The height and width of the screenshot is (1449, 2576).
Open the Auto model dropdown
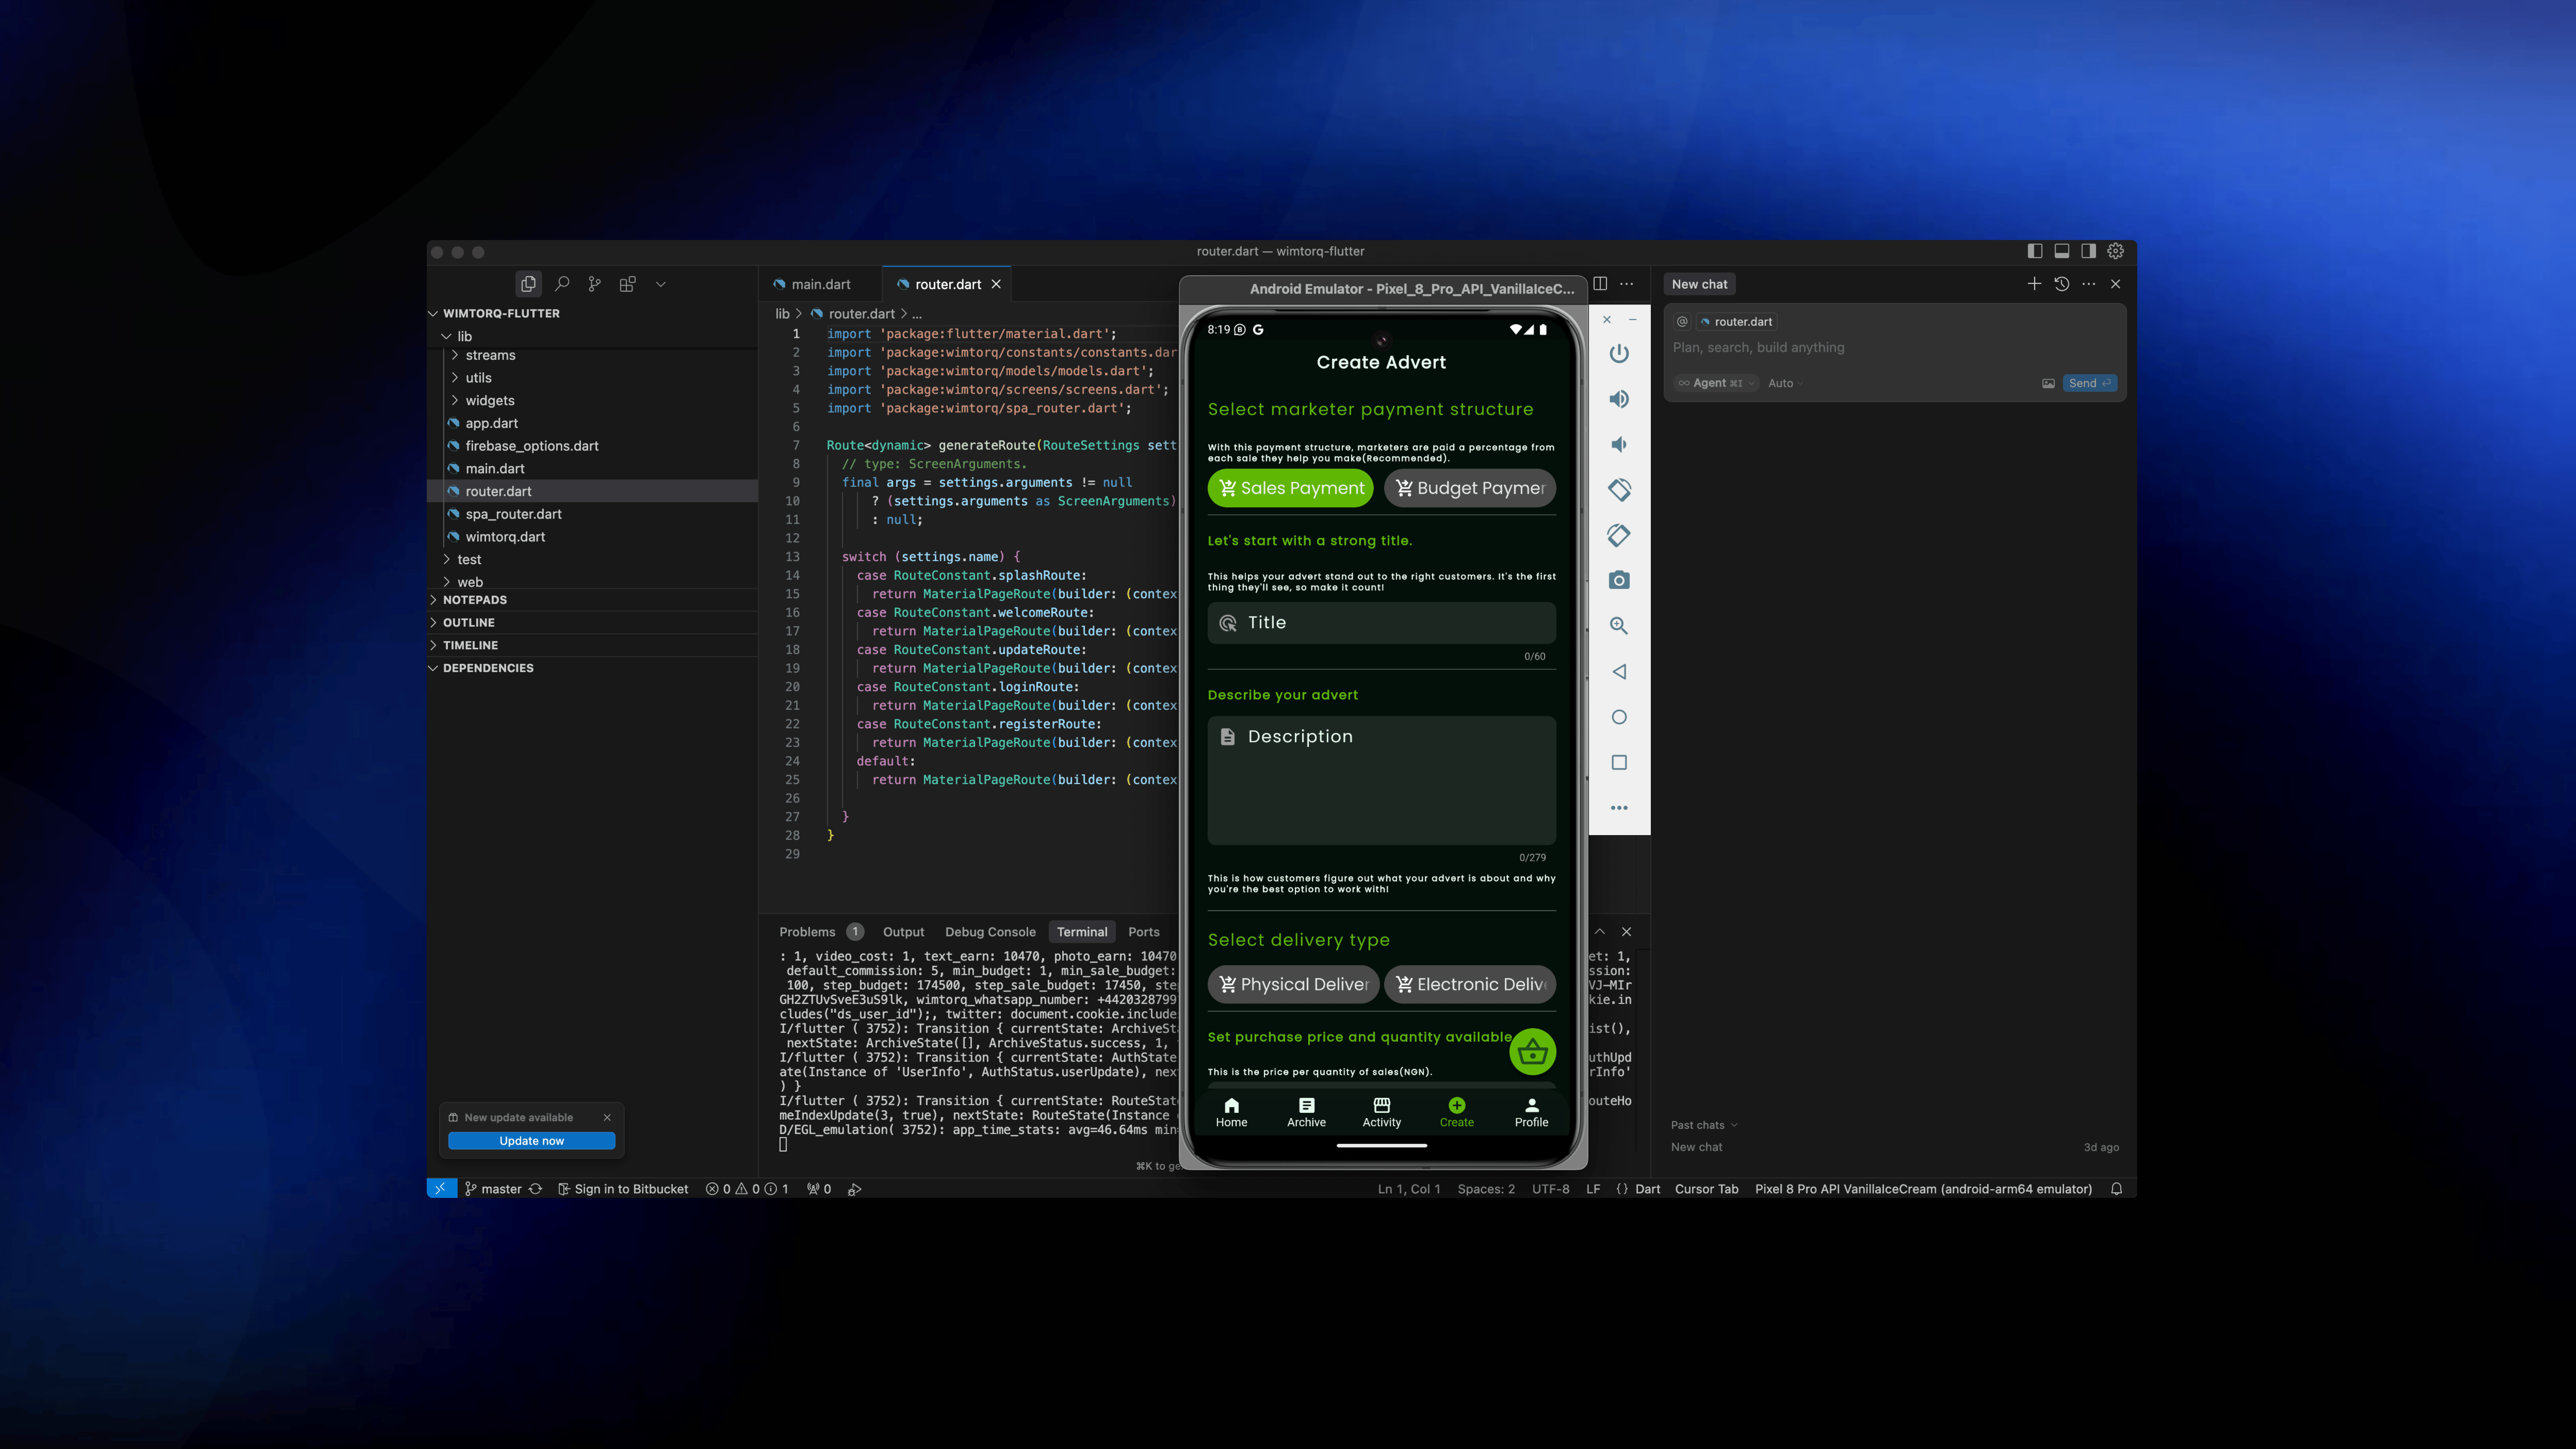tap(1785, 384)
